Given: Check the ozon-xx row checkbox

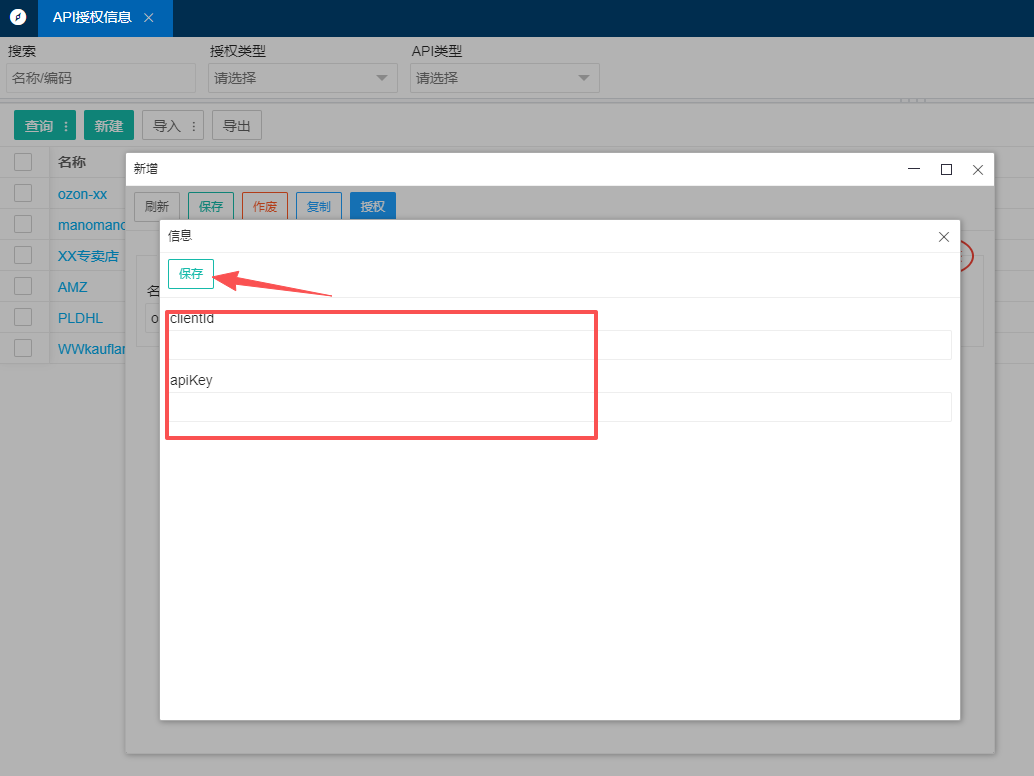Looking at the screenshot, I should (x=23, y=193).
